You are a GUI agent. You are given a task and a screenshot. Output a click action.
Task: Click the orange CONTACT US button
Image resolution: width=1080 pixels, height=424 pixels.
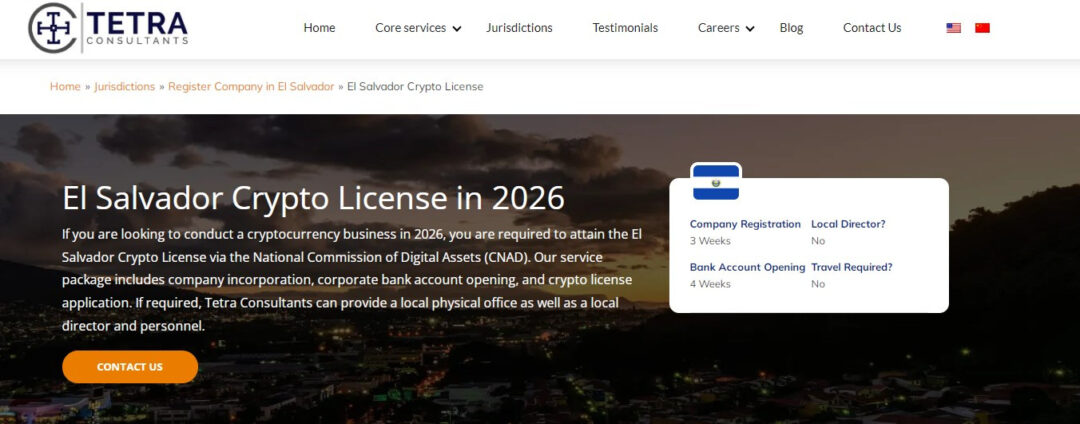coord(129,367)
